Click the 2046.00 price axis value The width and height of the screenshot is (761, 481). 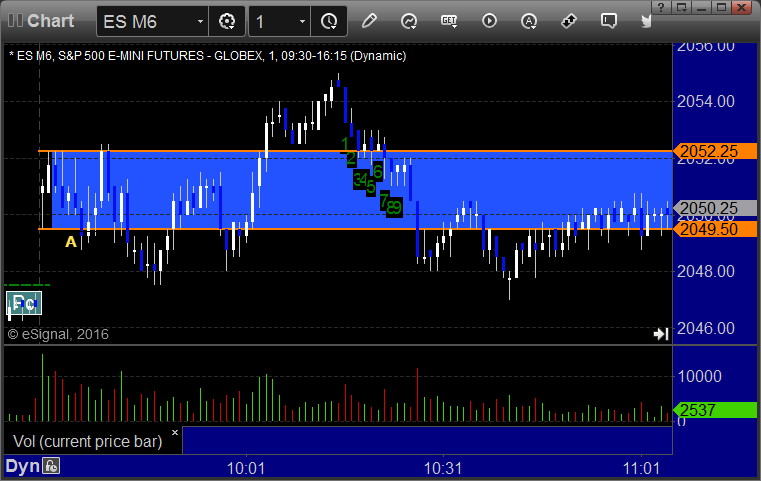706,329
